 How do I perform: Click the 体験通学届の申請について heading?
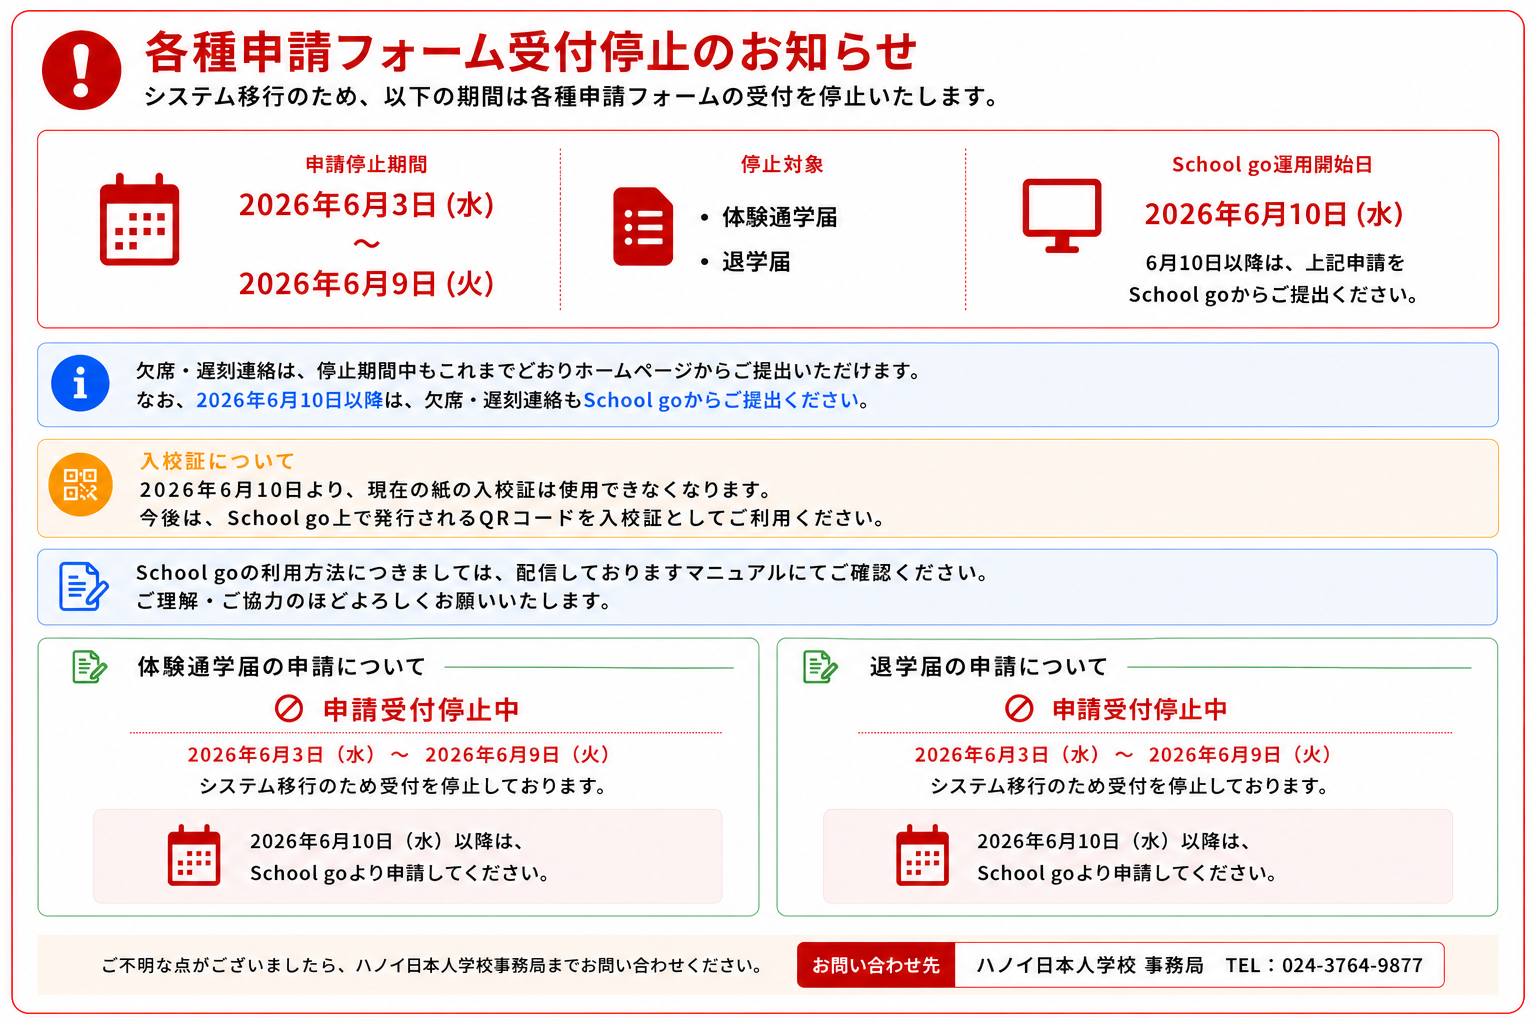281,666
